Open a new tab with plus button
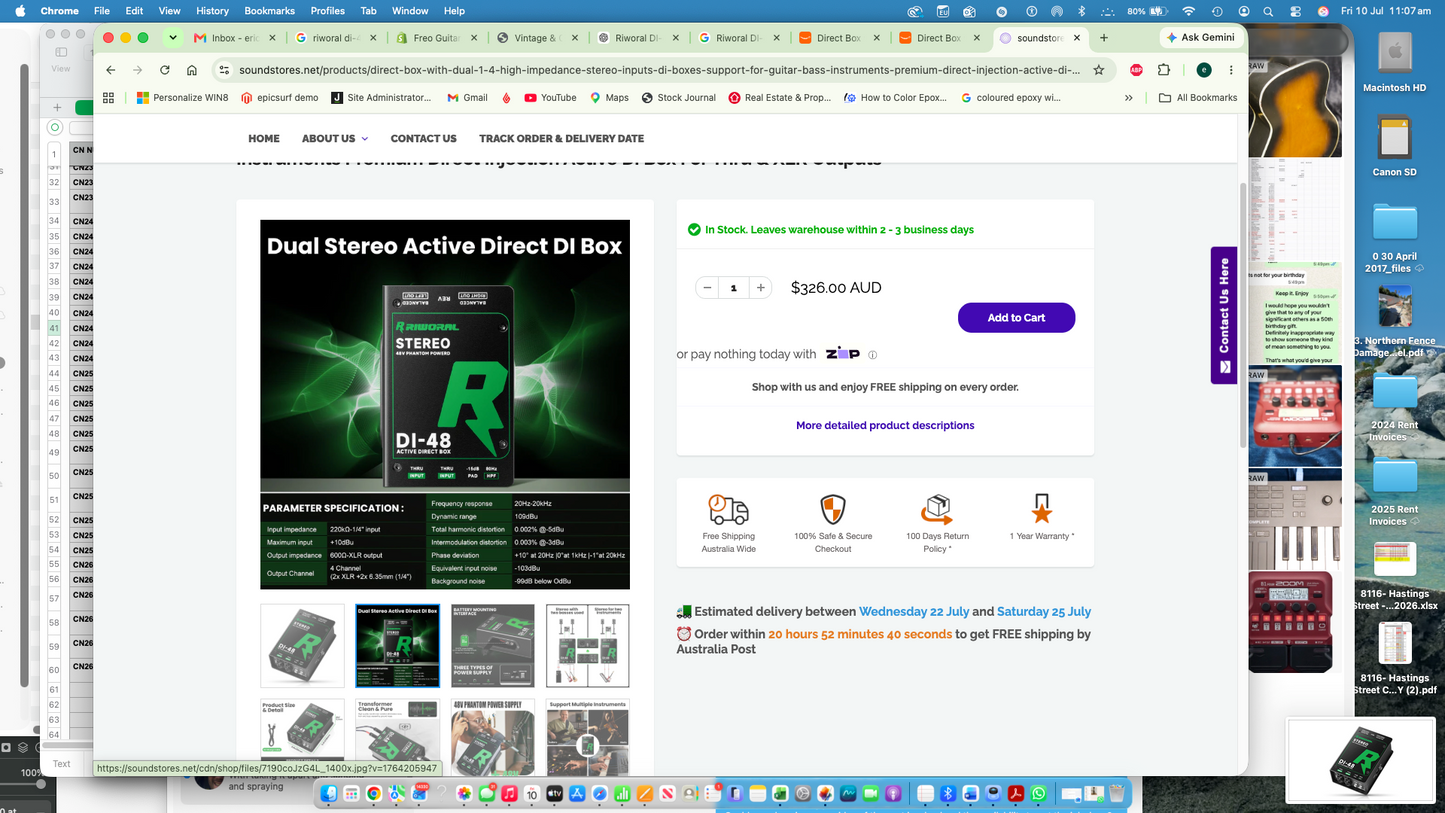 [x=1104, y=38]
